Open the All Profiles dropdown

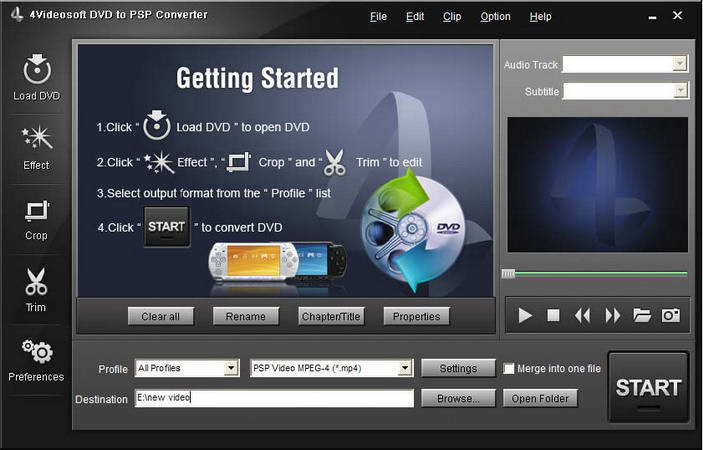click(230, 368)
